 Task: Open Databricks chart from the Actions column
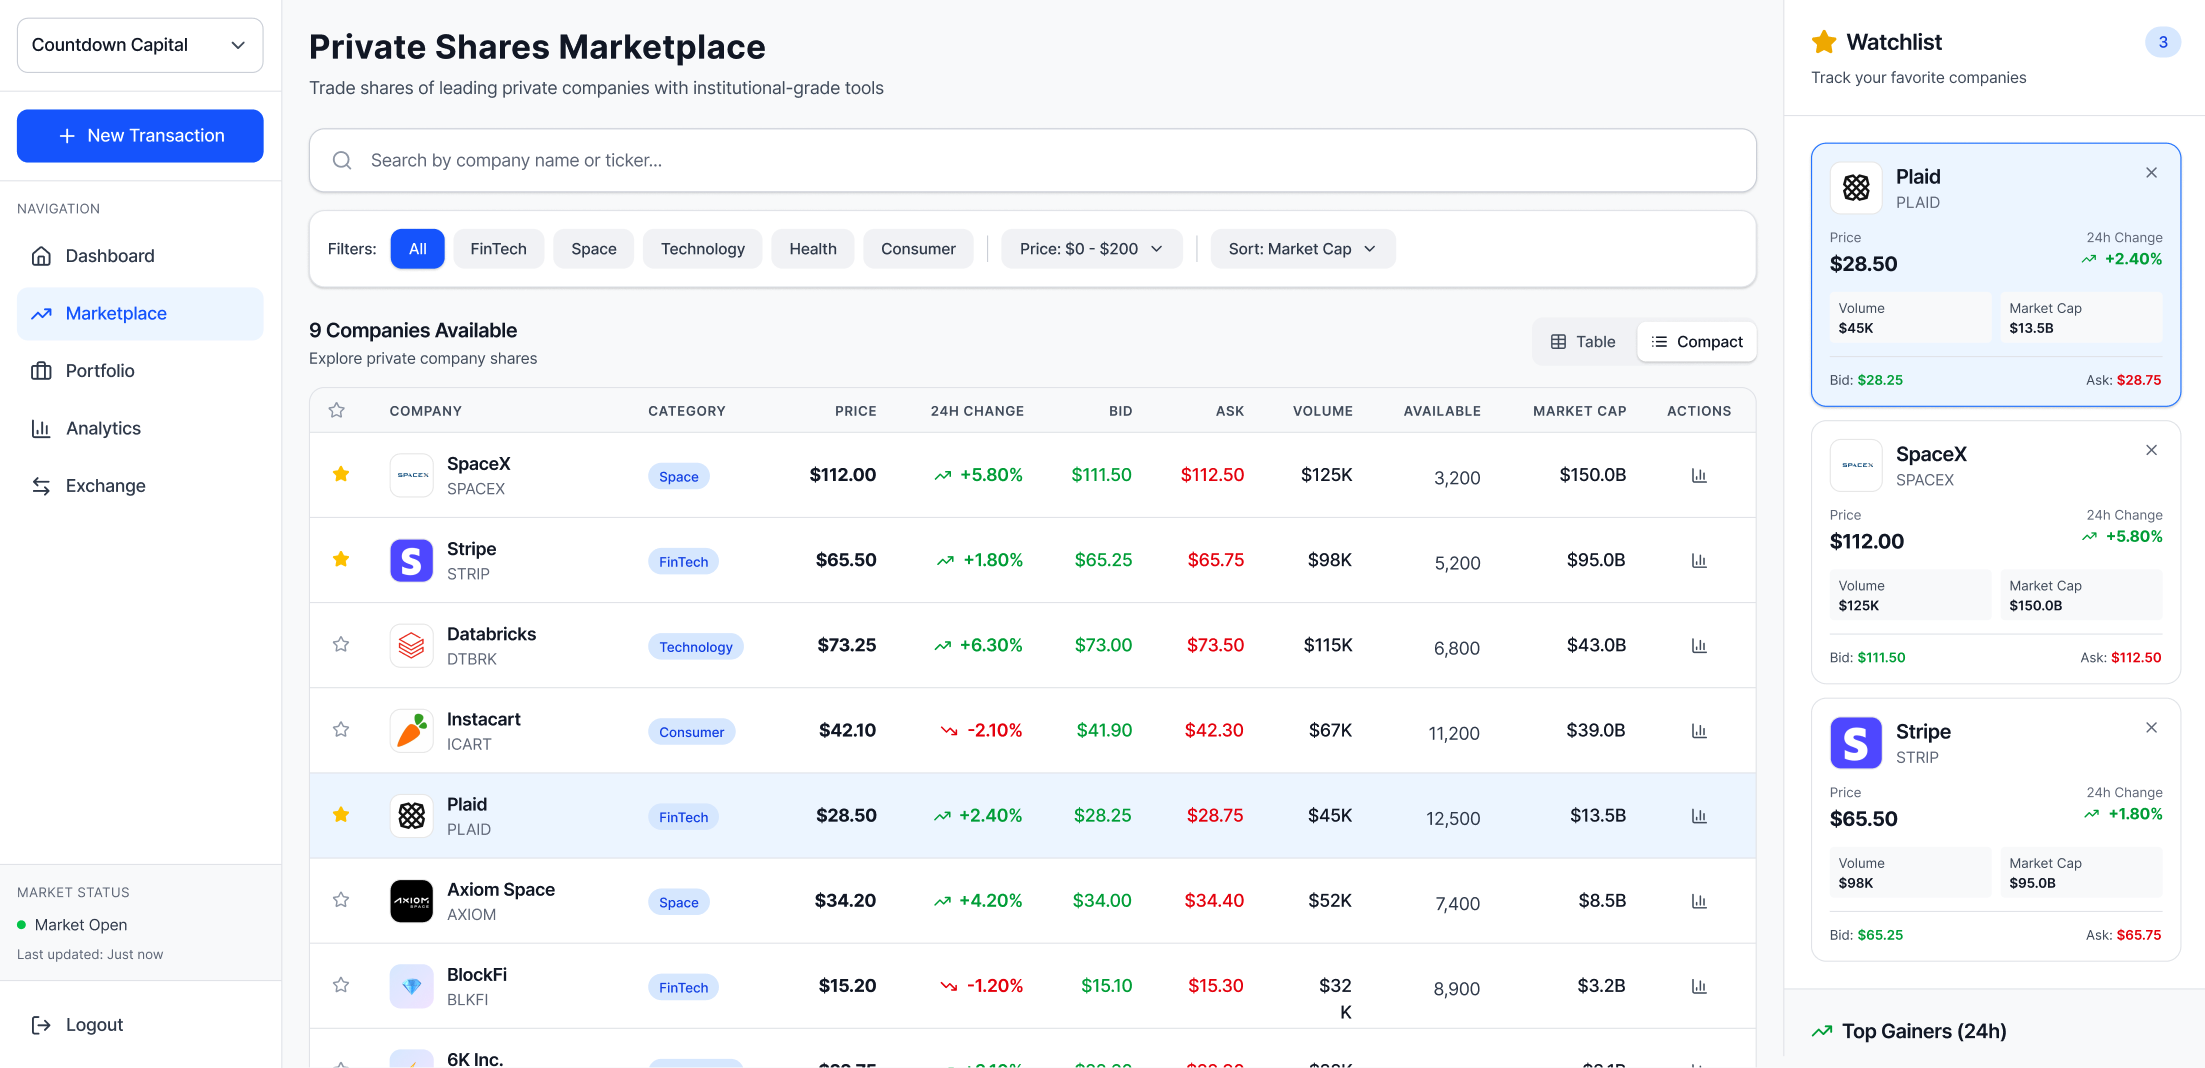1700,645
